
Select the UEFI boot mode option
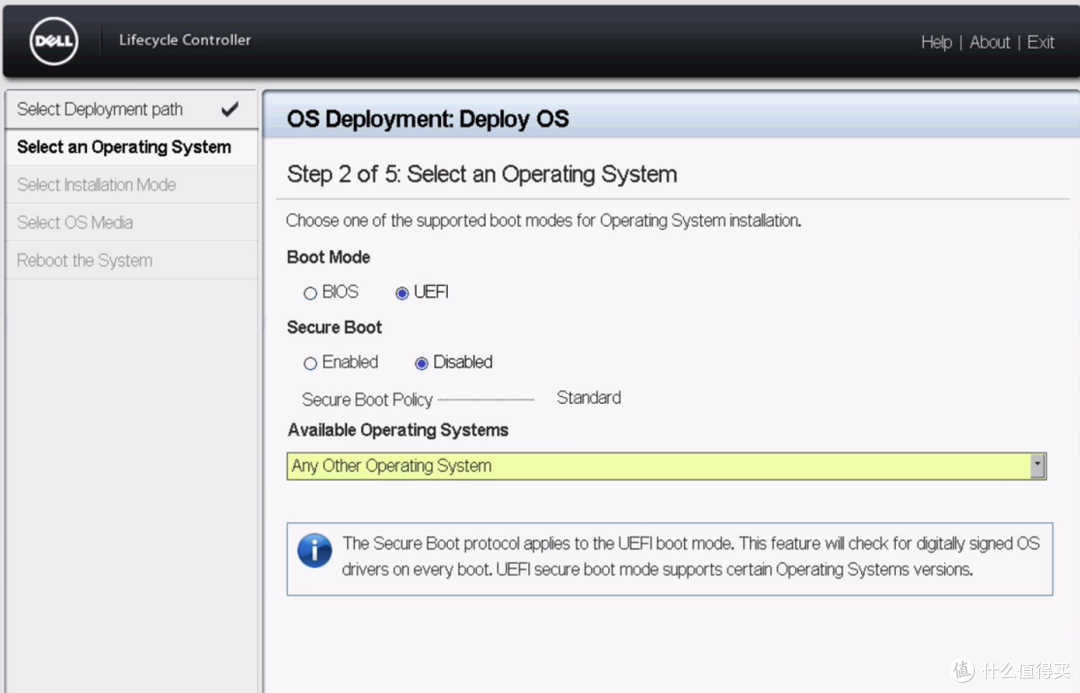402,293
